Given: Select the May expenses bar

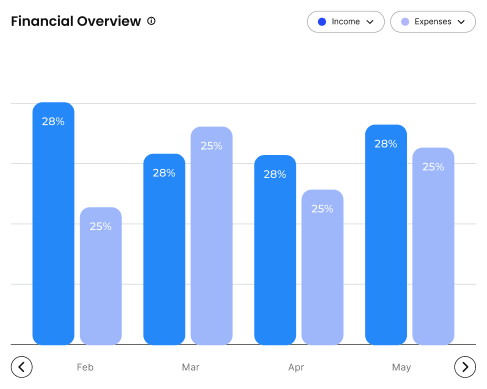Looking at the screenshot, I should (x=433, y=246).
